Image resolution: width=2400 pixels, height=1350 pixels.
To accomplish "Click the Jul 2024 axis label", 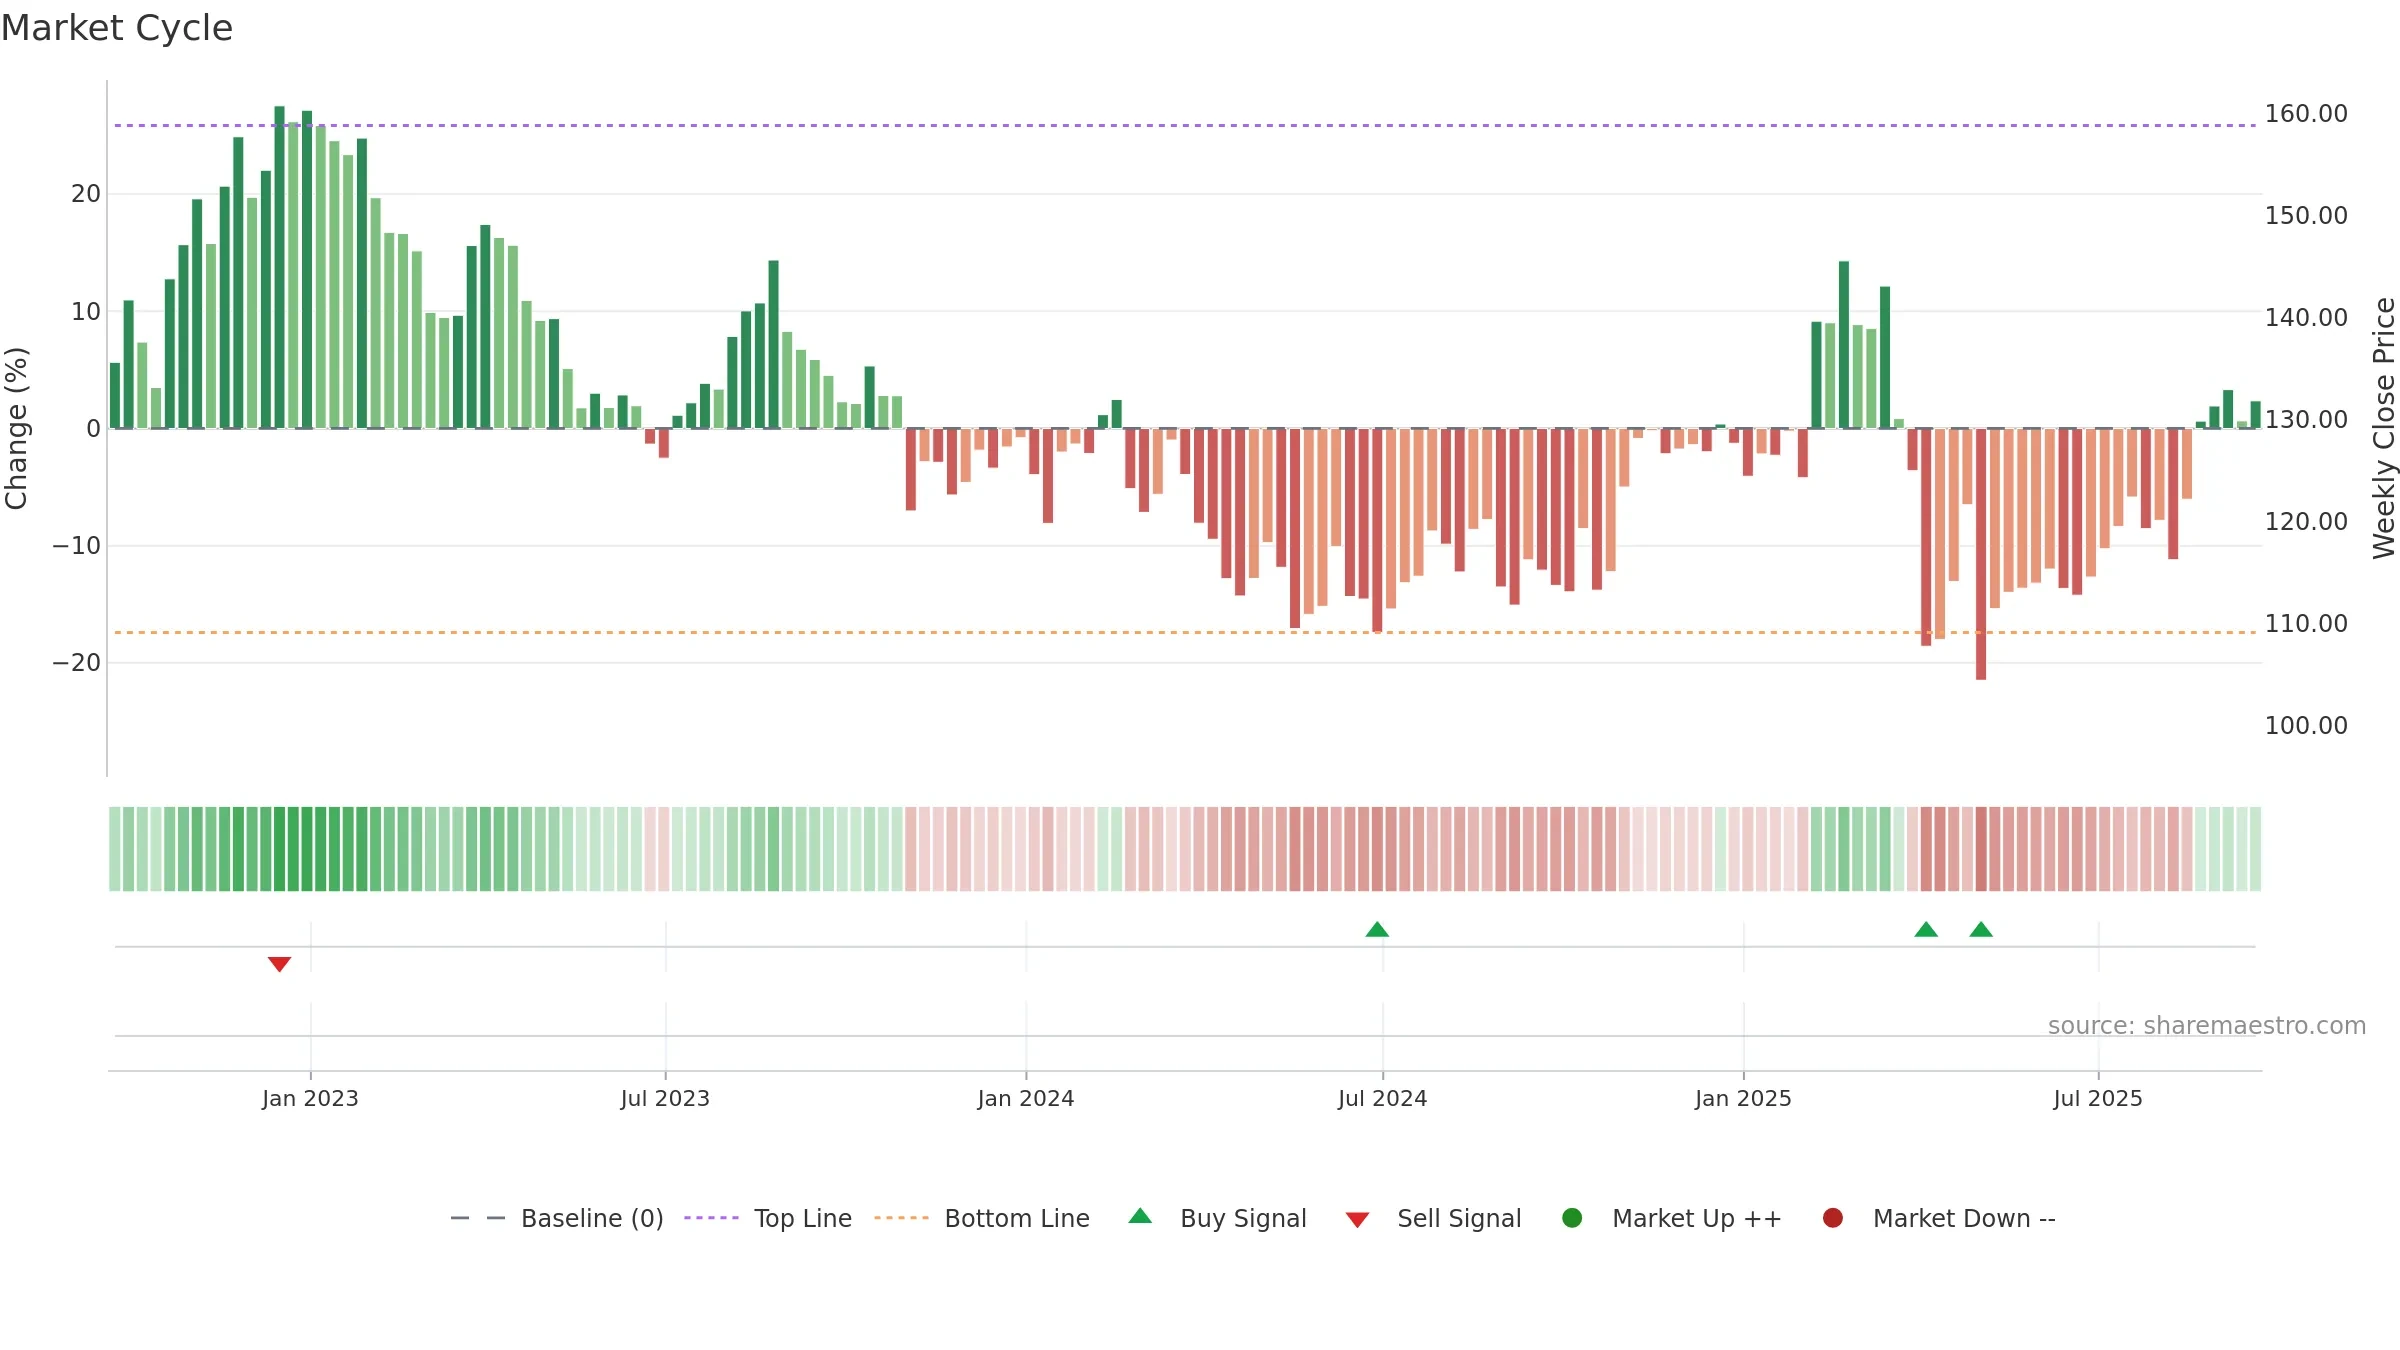I will tap(1383, 1098).
